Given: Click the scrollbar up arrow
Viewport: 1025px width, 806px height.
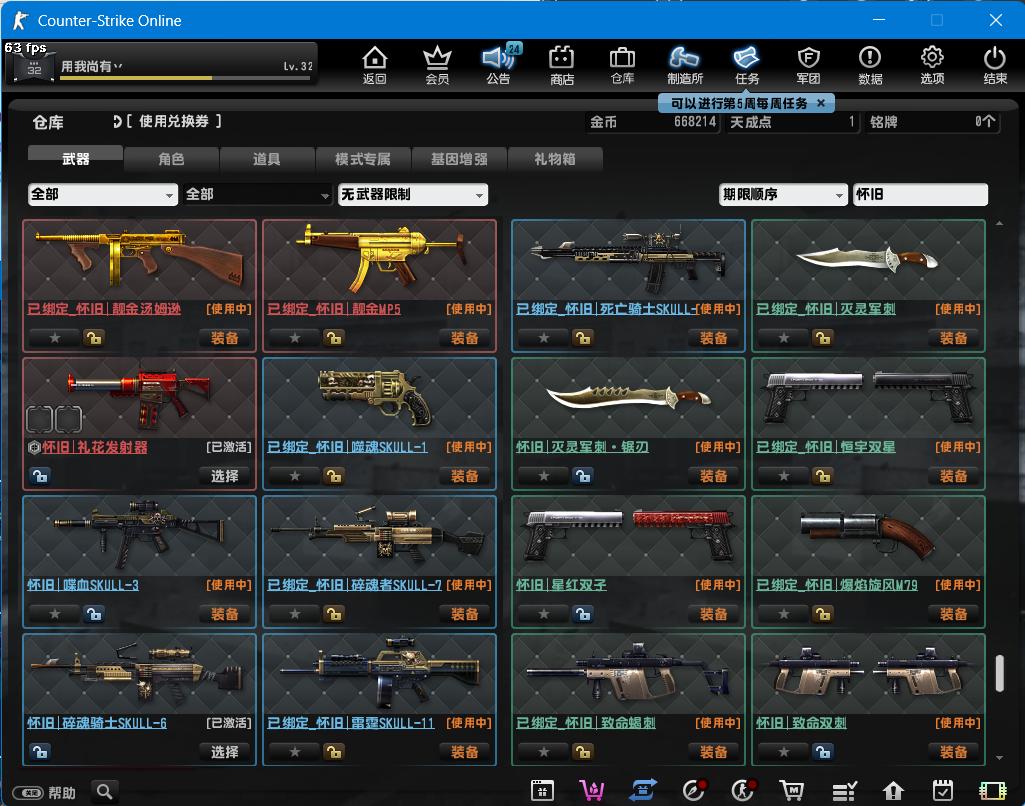Looking at the screenshot, I should point(999,224).
